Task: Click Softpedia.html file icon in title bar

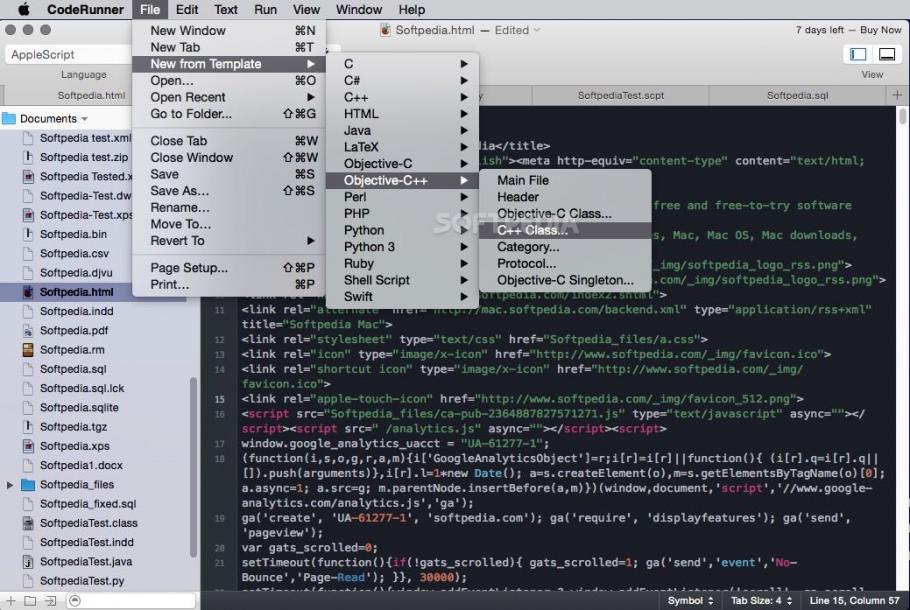Action: [385, 30]
